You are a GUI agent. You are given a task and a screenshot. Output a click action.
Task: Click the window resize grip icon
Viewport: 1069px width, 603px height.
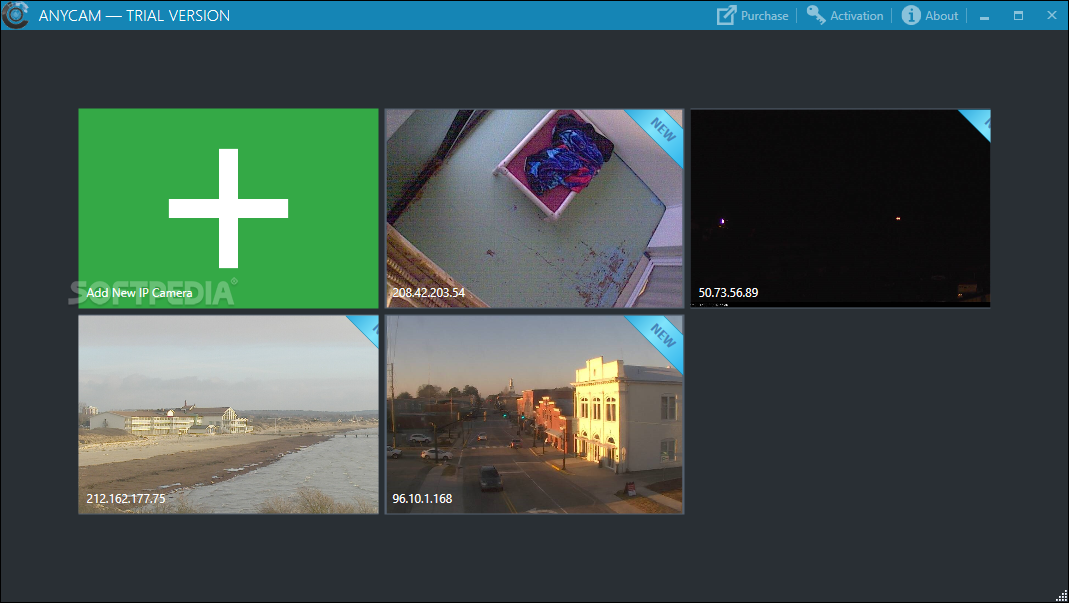(x=1062, y=595)
